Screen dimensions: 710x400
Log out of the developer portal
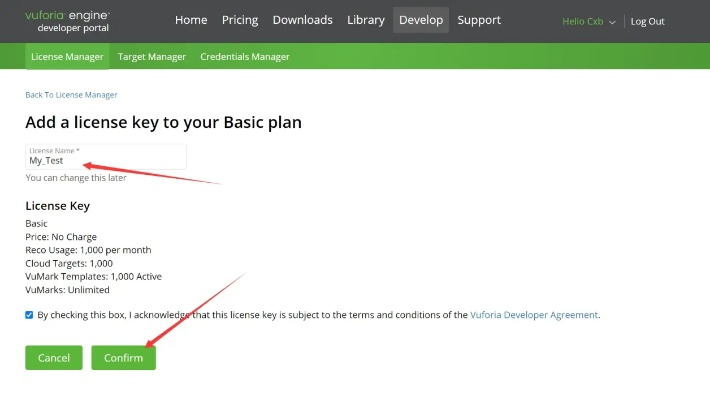pyautogui.click(x=647, y=21)
